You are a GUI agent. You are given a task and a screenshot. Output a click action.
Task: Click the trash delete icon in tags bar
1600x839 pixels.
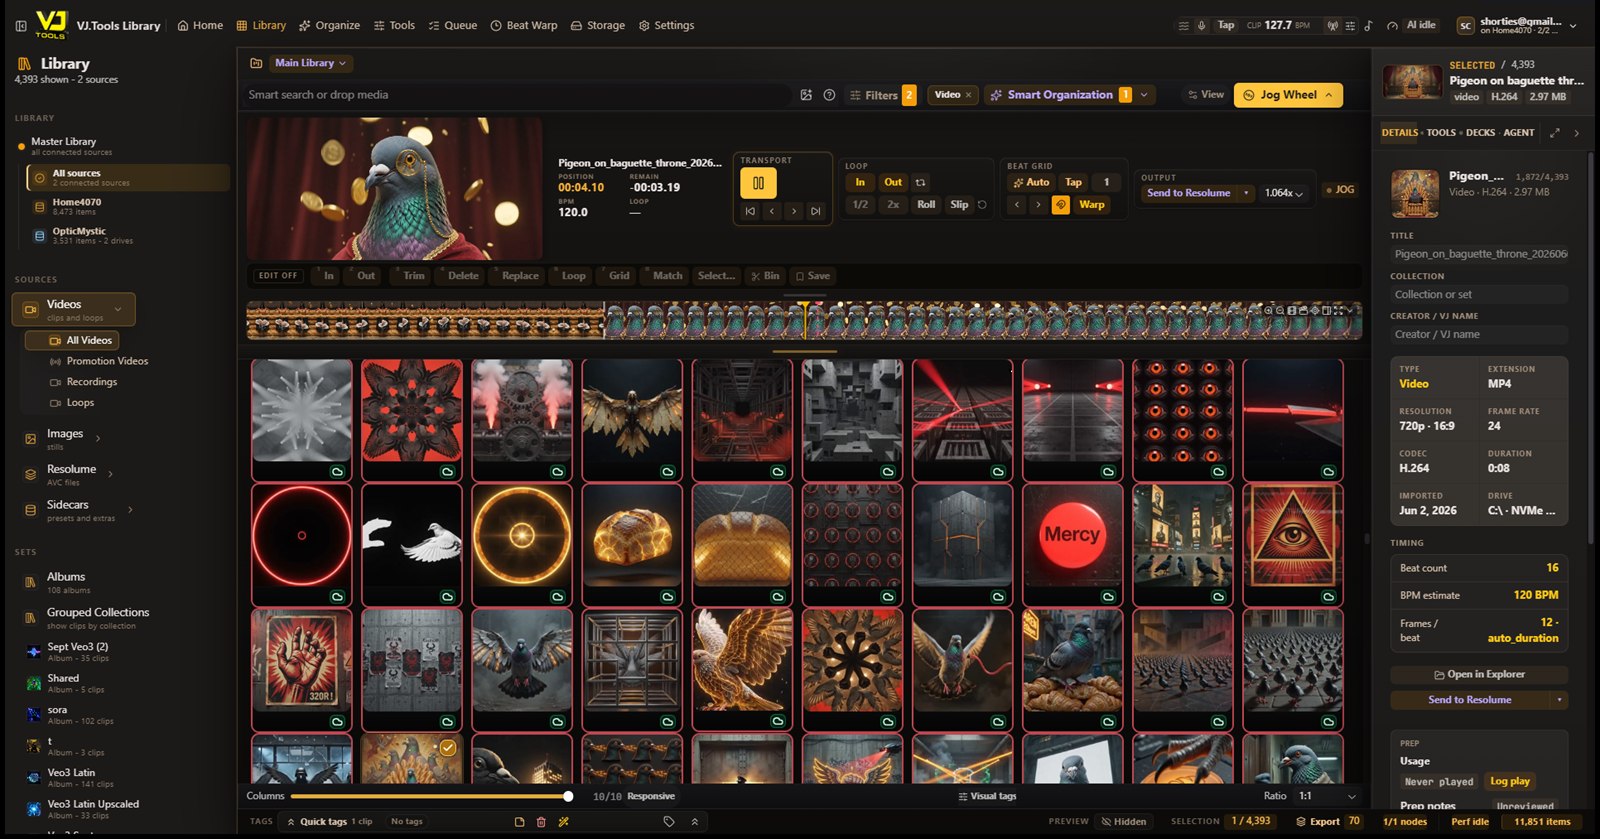[541, 821]
